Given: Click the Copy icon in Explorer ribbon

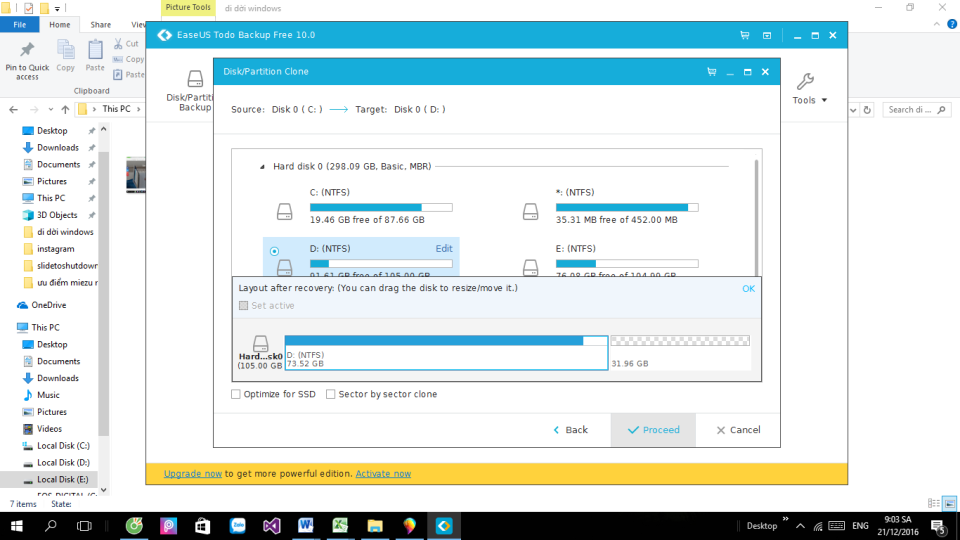Looking at the screenshot, I should click(66, 50).
